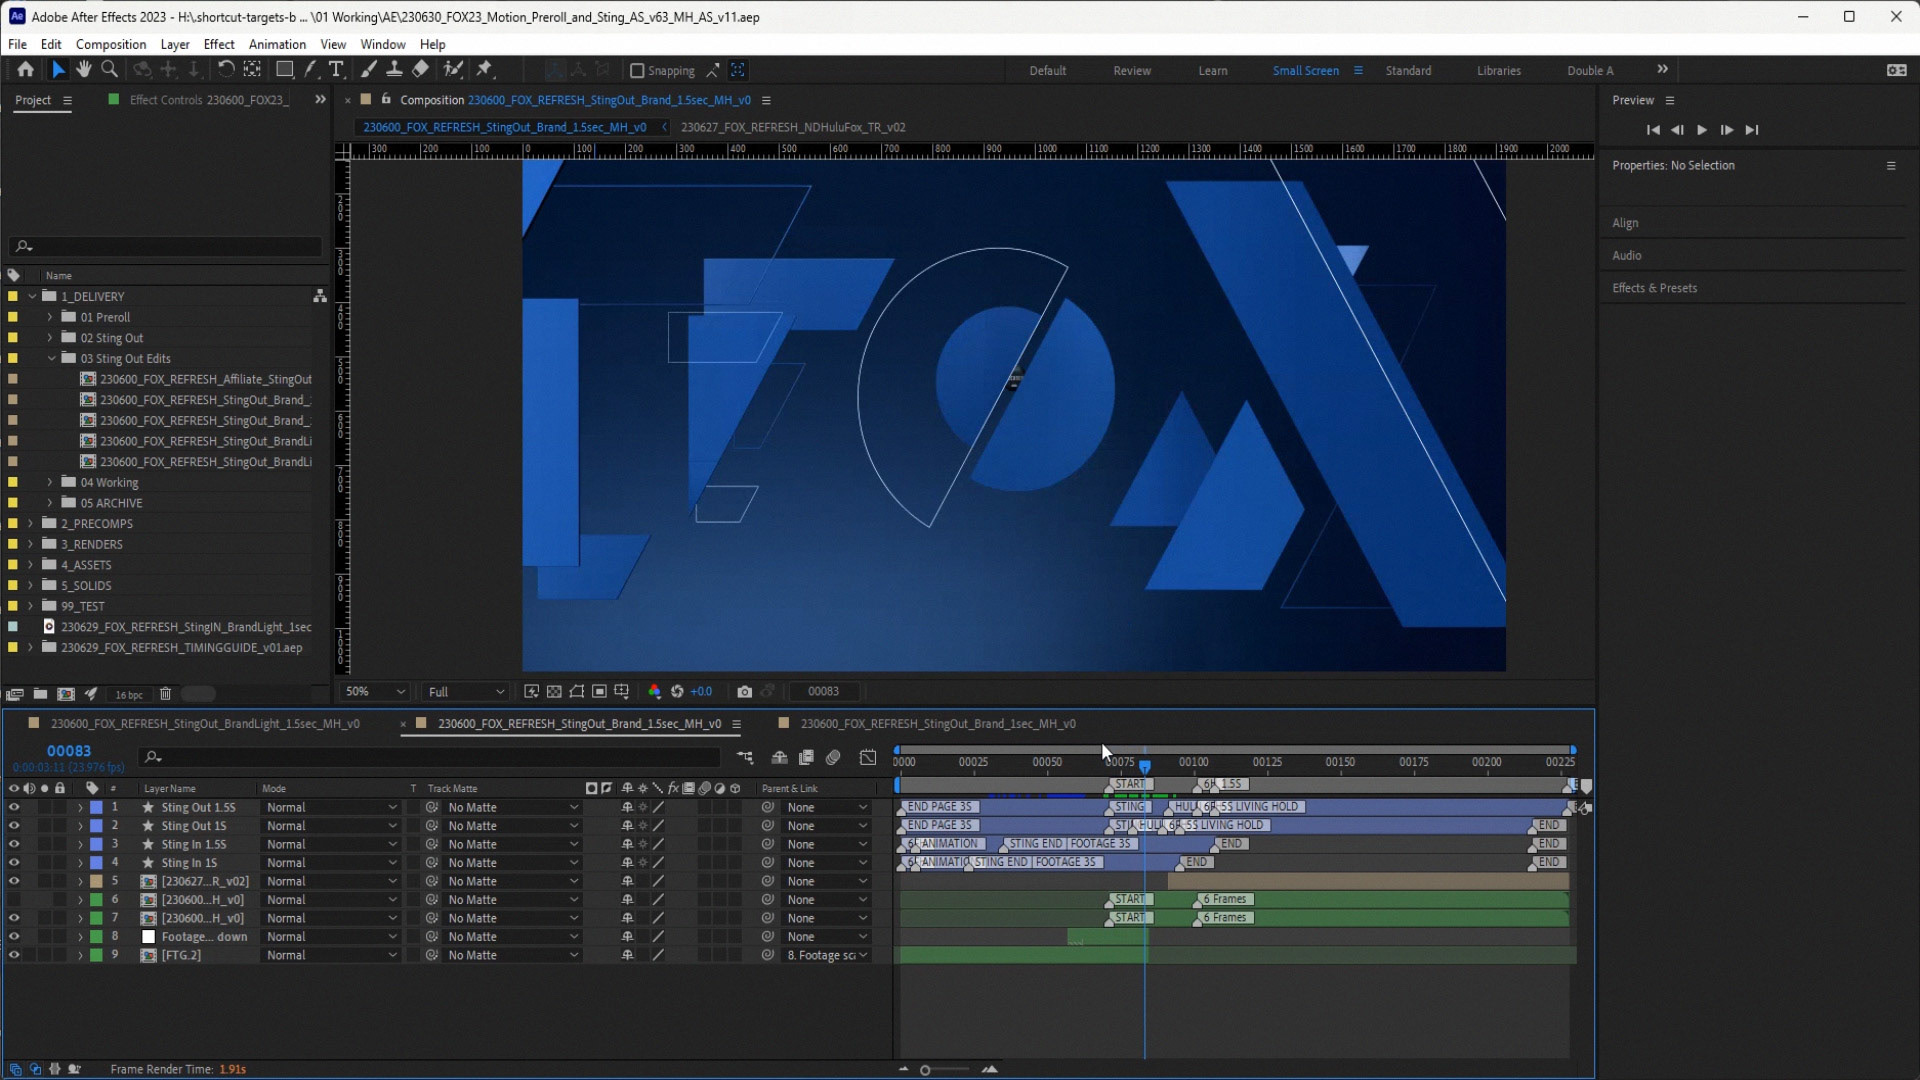Select the Zoom tool in the toolbar
This screenshot has width=1920, height=1080.
[x=110, y=69]
